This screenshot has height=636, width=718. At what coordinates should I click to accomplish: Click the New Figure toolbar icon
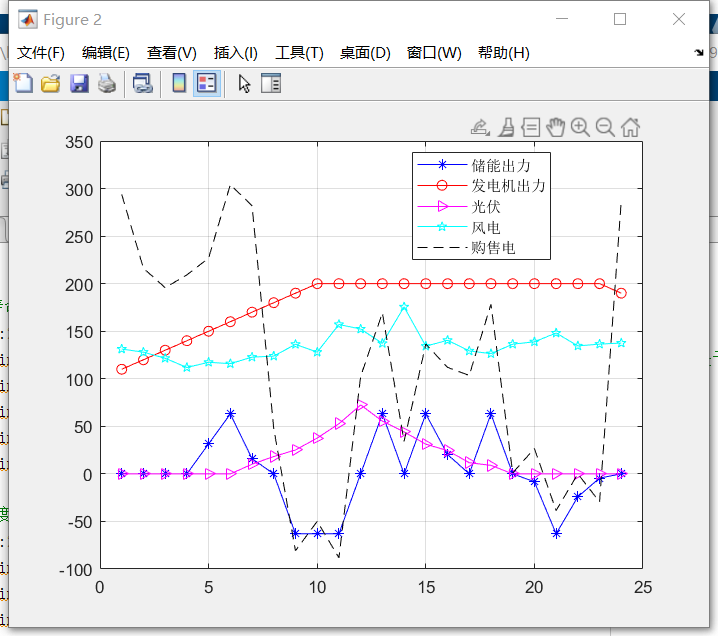click(22, 83)
